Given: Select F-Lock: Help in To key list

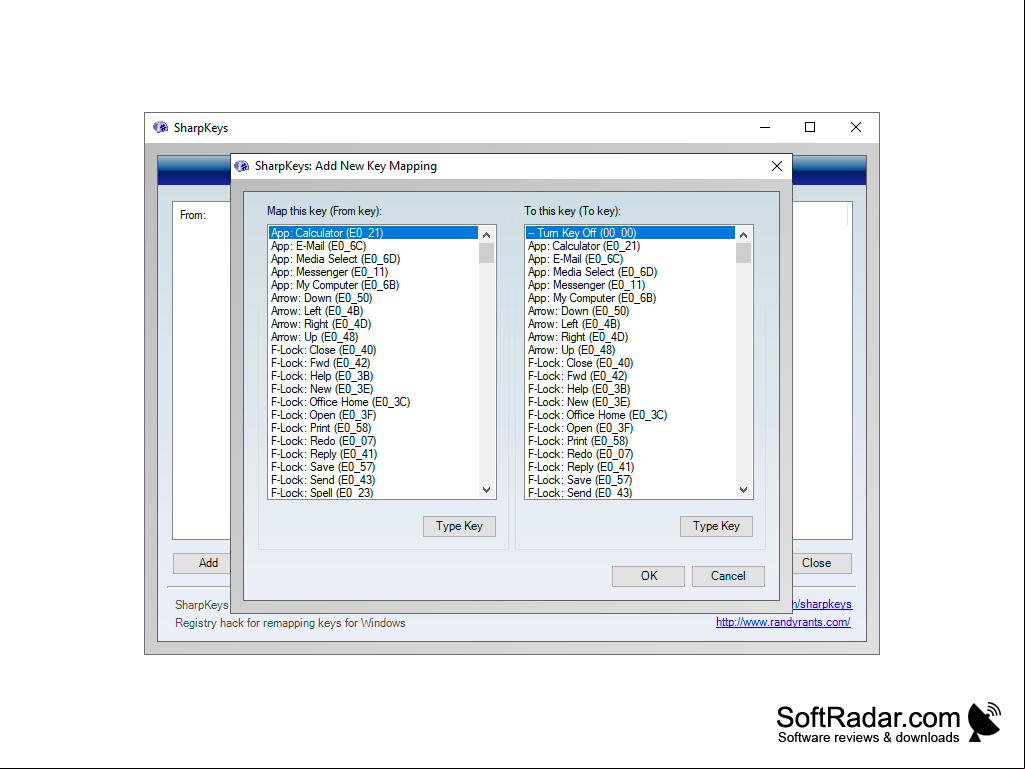Looking at the screenshot, I should tap(630, 389).
